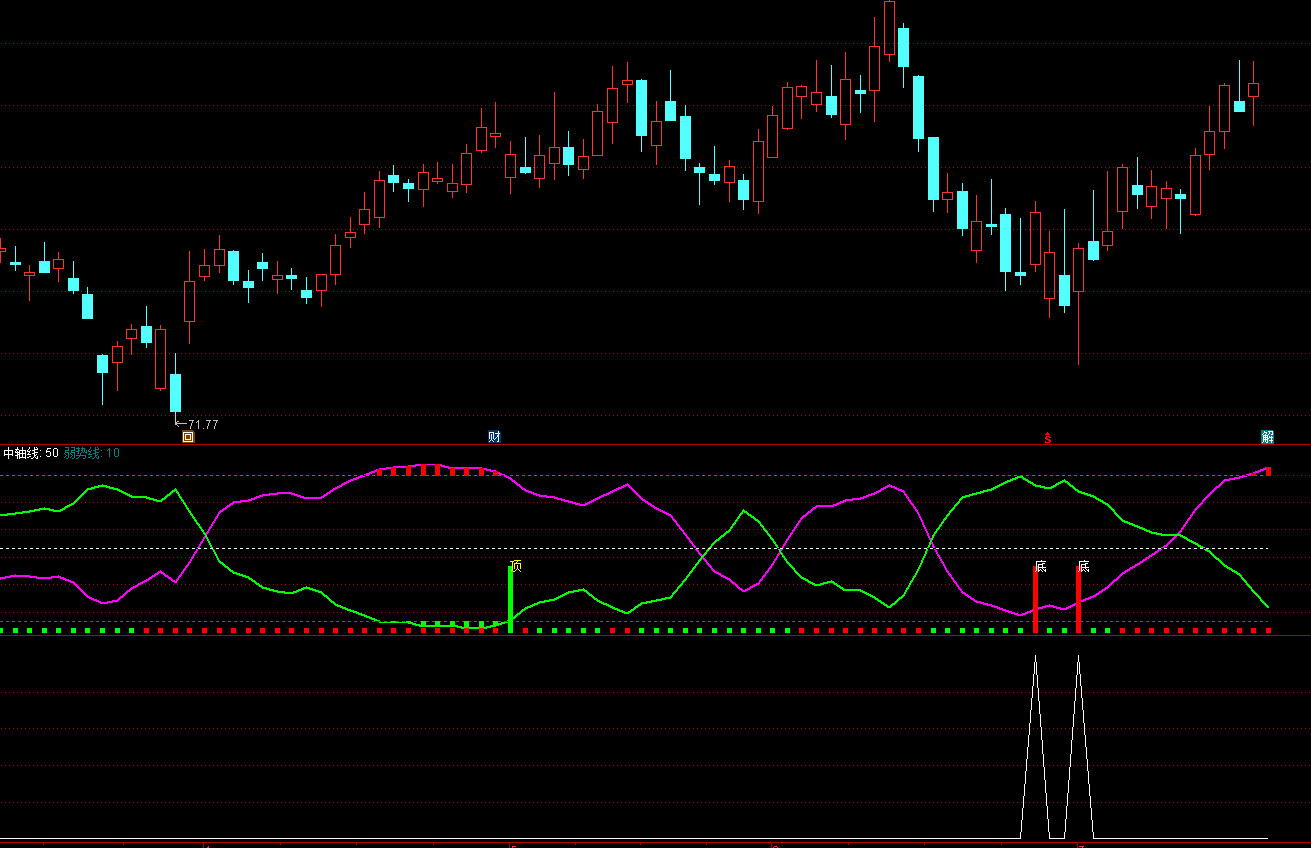
Task: Click first white spike peak in bottom panel
Action: click(1035, 658)
